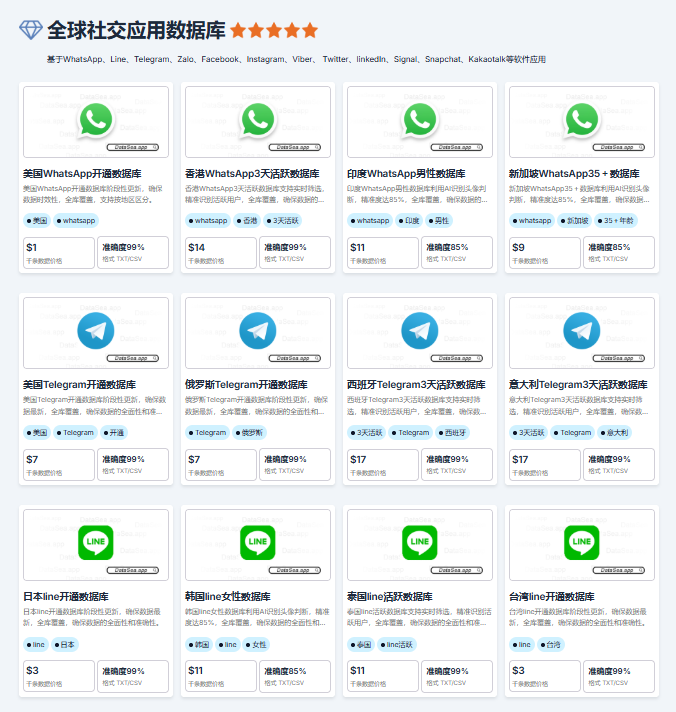Viewport: 676px width, 712px height.
Task: Click Telegram icon on 俄罗斯Telegram开通数据库 card
Action: [258, 331]
